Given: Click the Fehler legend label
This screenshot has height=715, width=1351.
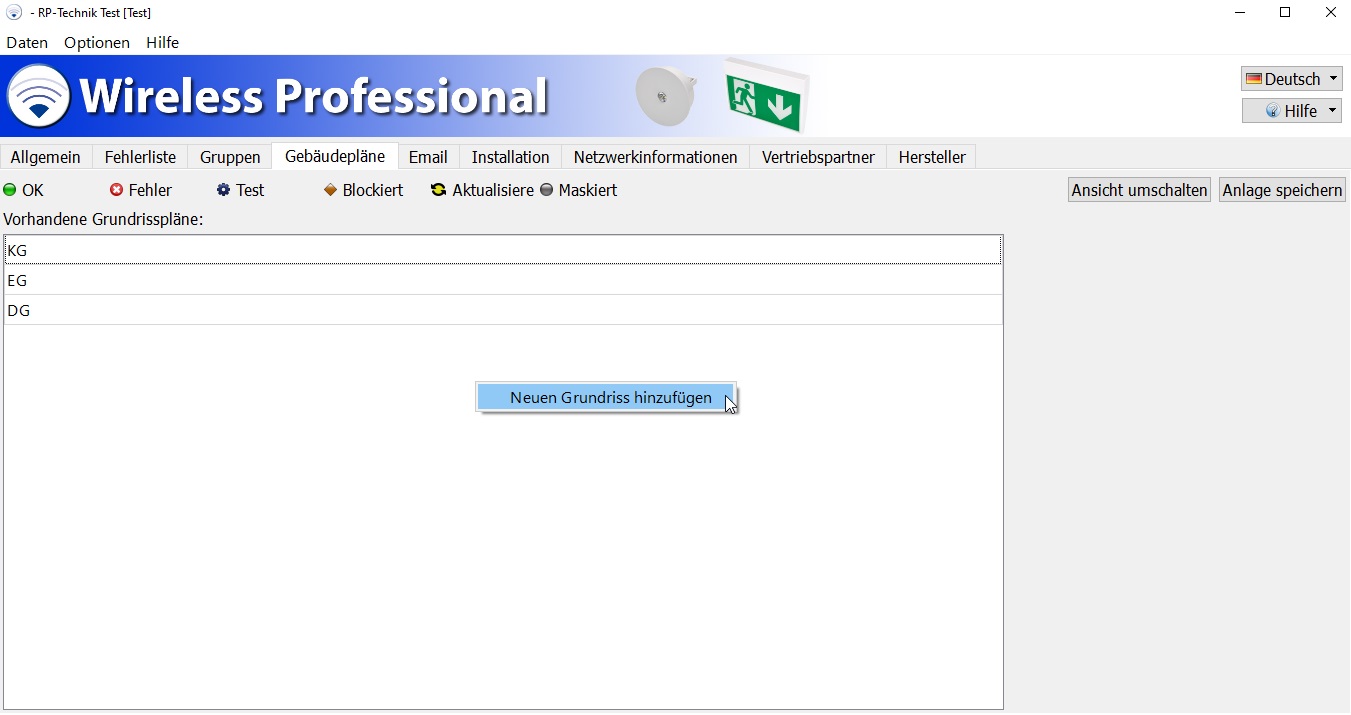Looking at the screenshot, I should (x=150, y=190).
